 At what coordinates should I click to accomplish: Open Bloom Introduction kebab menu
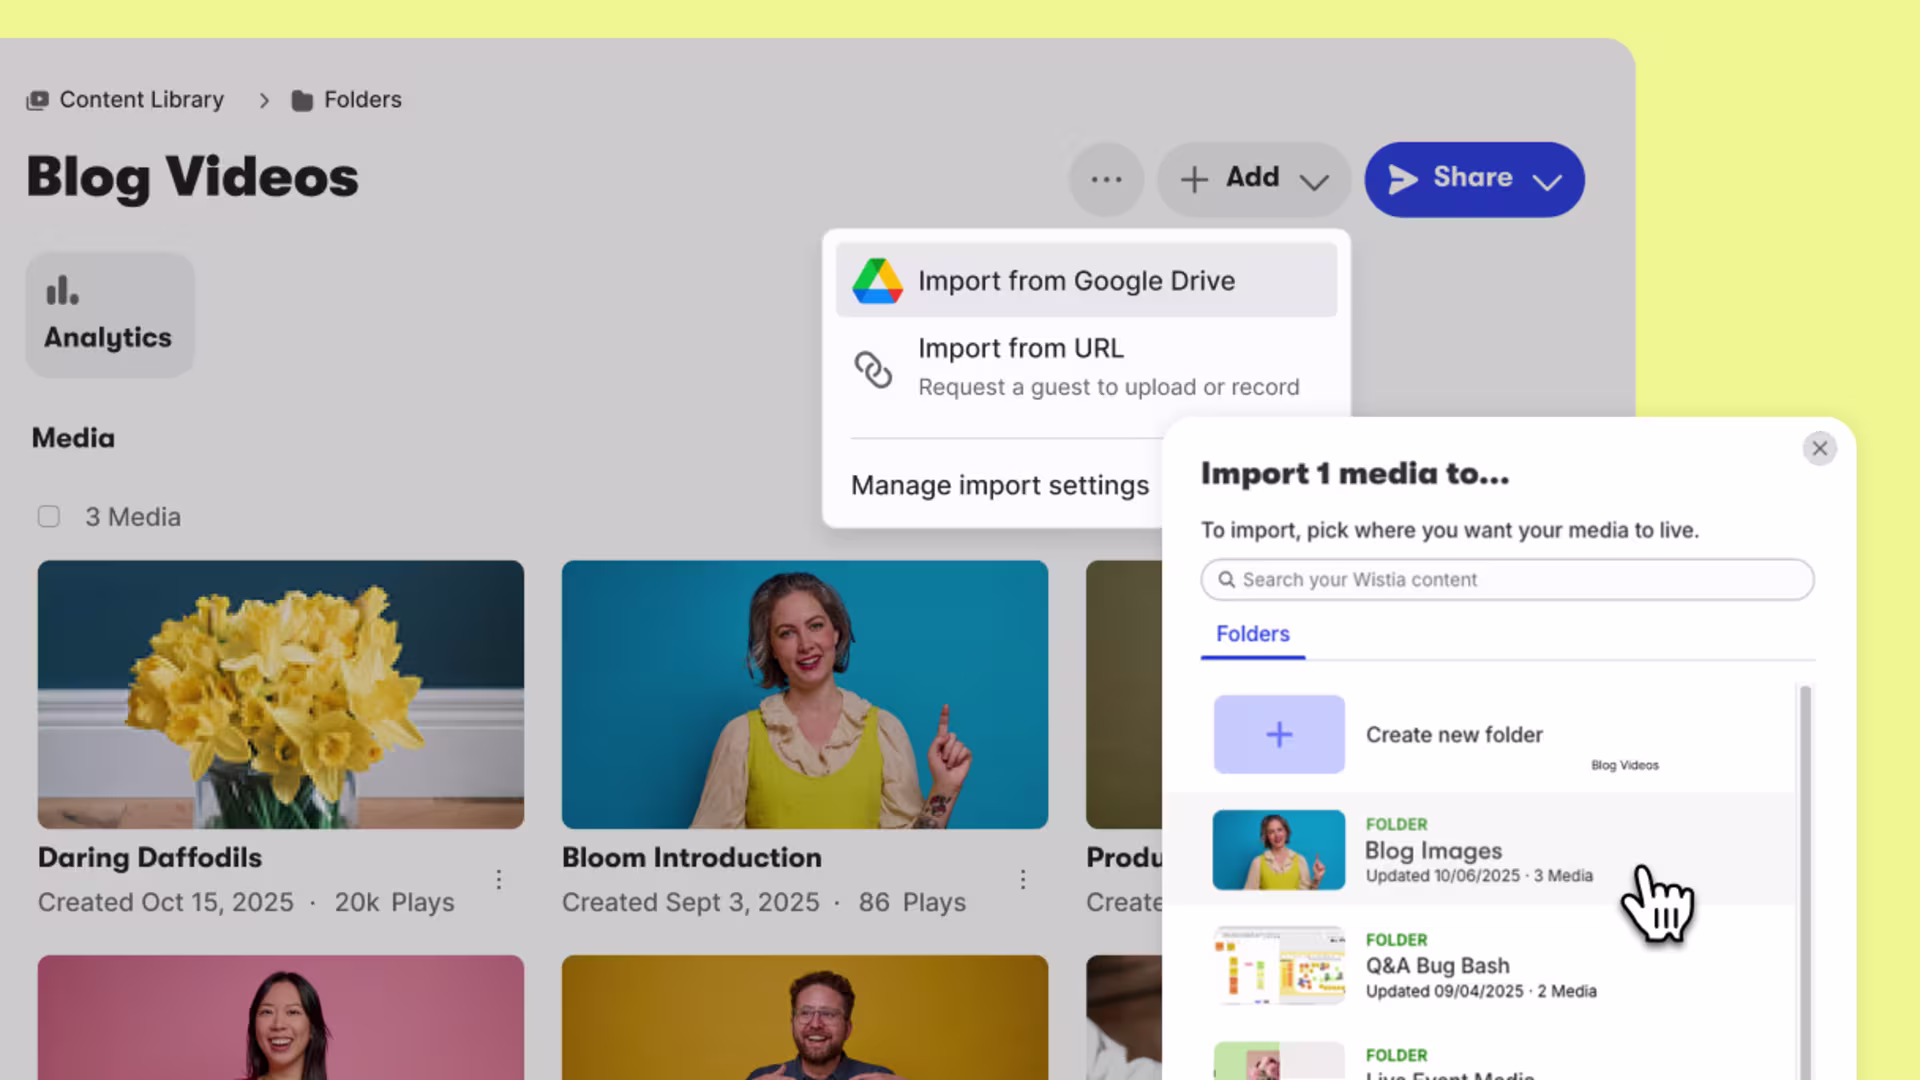[1022, 879]
